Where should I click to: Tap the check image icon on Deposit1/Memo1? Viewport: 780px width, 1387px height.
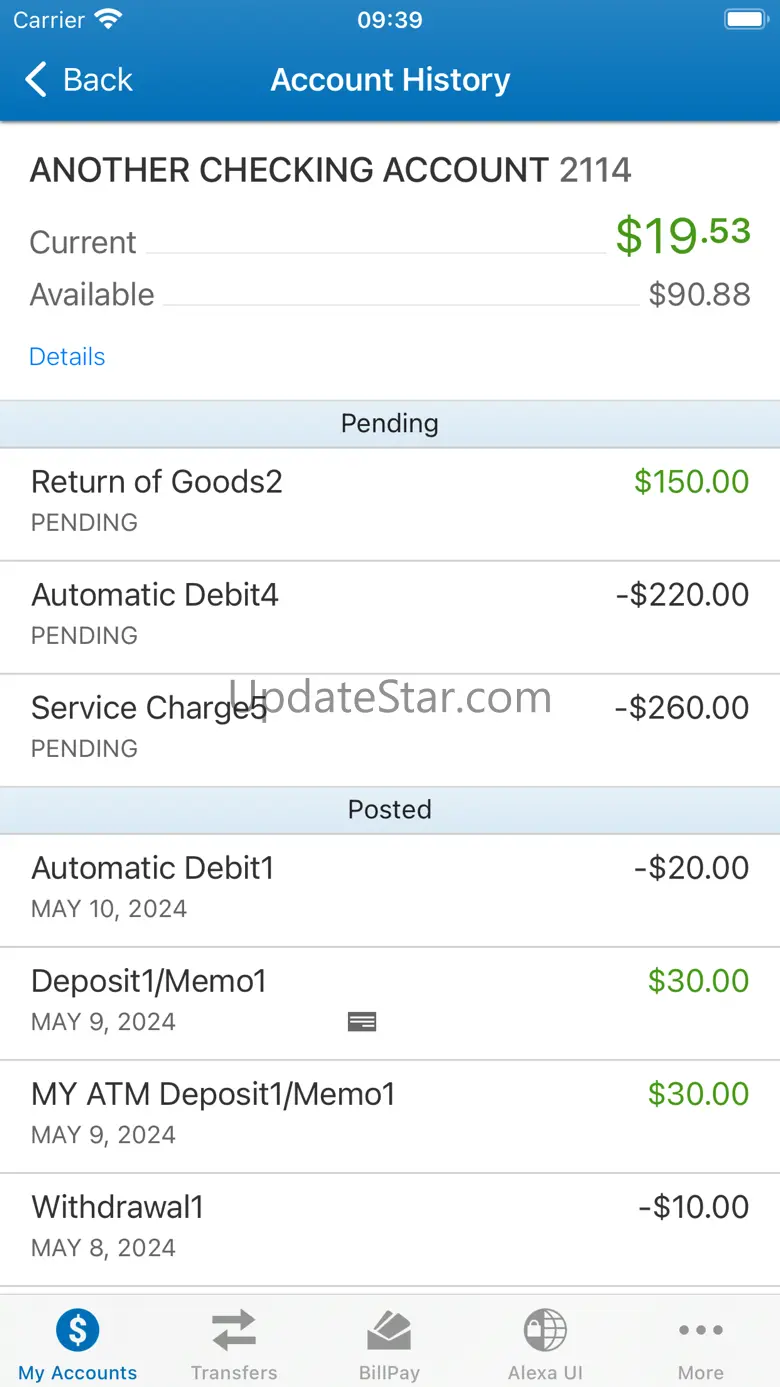(x=362, y=1021)
